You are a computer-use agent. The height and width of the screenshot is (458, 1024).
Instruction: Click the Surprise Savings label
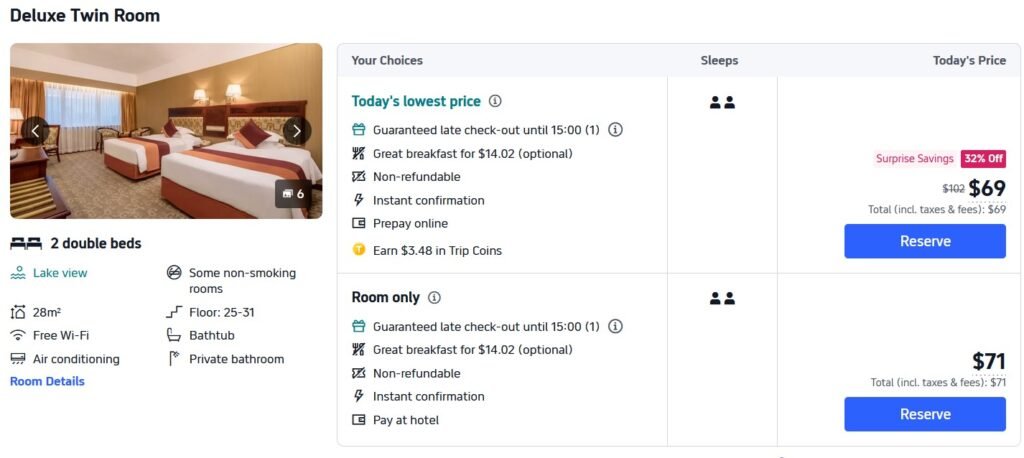coord(914,159)
